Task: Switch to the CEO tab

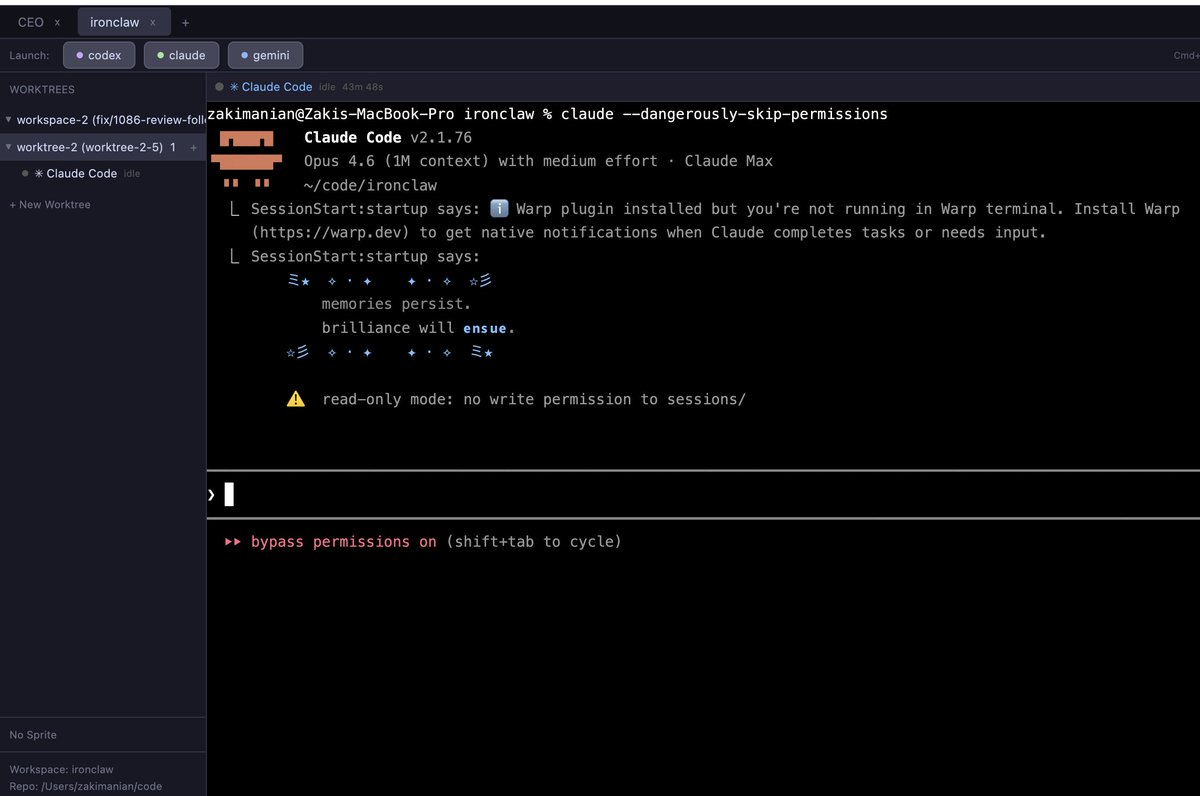Action: point(31,22)
